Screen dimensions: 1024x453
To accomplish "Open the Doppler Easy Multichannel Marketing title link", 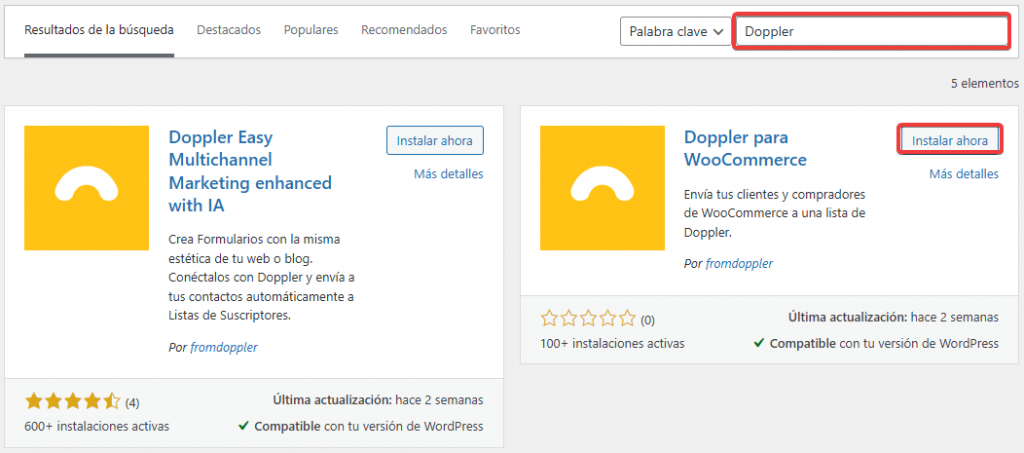I will (250, 172).
